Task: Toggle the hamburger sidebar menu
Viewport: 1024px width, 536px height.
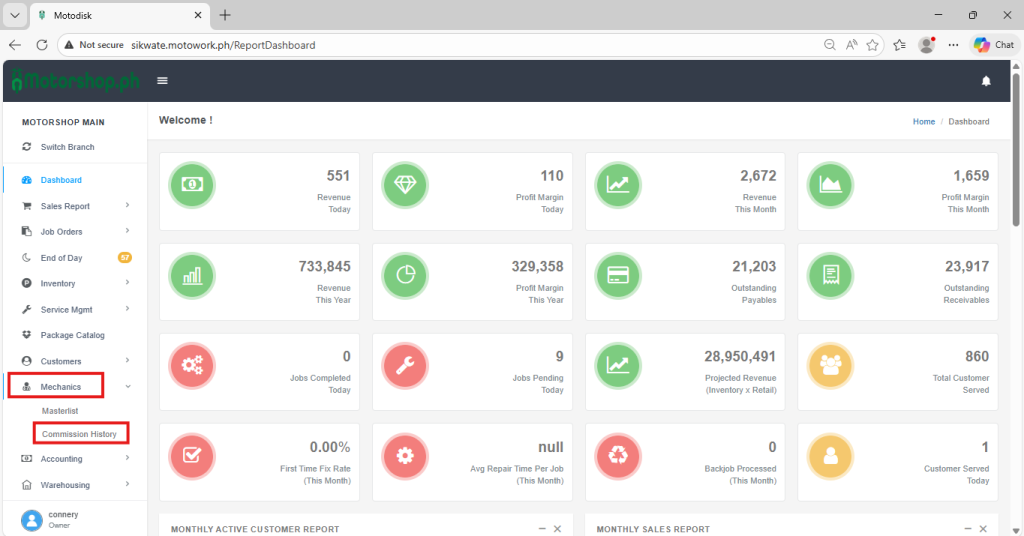Action: (x=162, y=81)
